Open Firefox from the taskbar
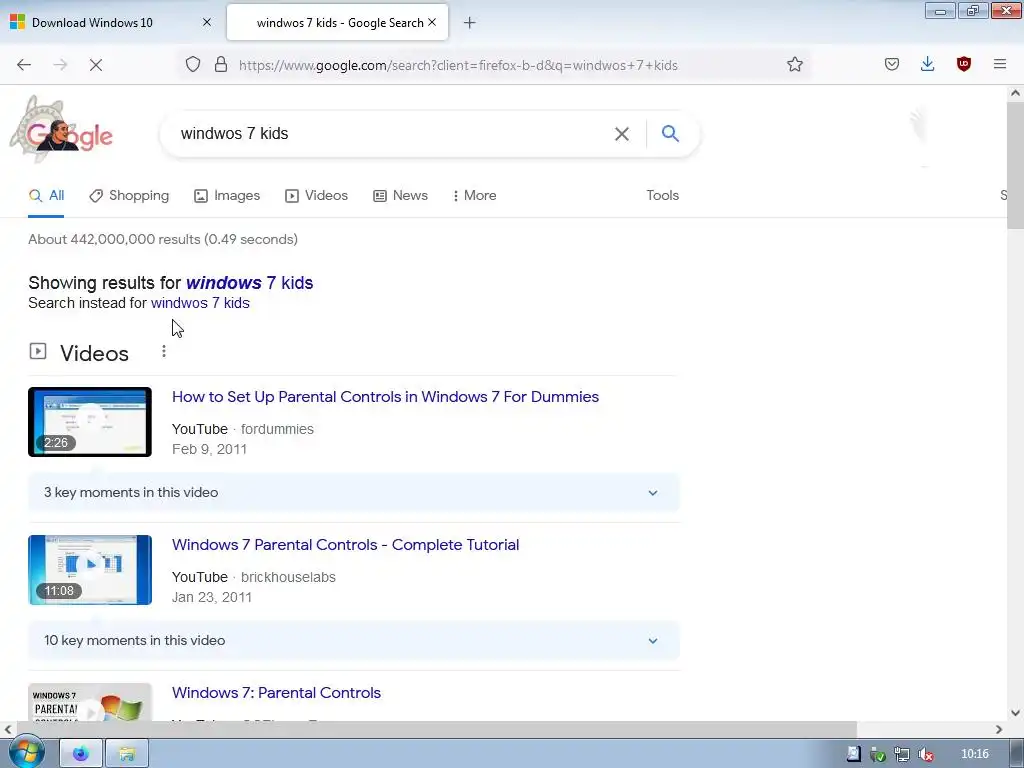Viewport: 1024px width, 768px height. point(81,754)
